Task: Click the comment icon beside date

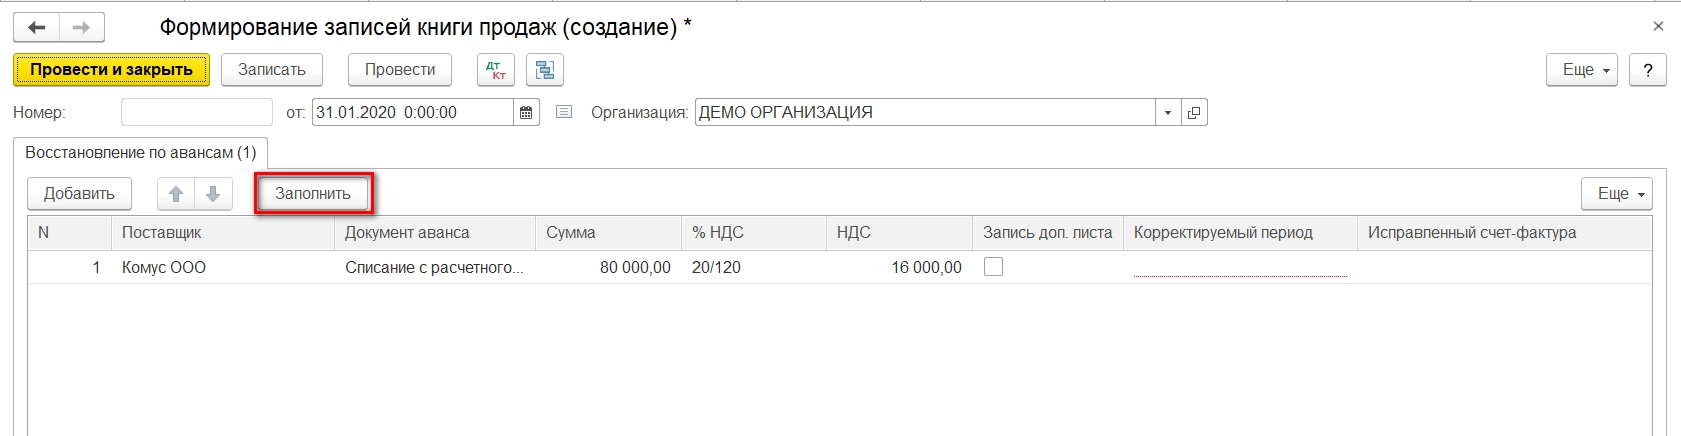Action: tap(564, 113)
